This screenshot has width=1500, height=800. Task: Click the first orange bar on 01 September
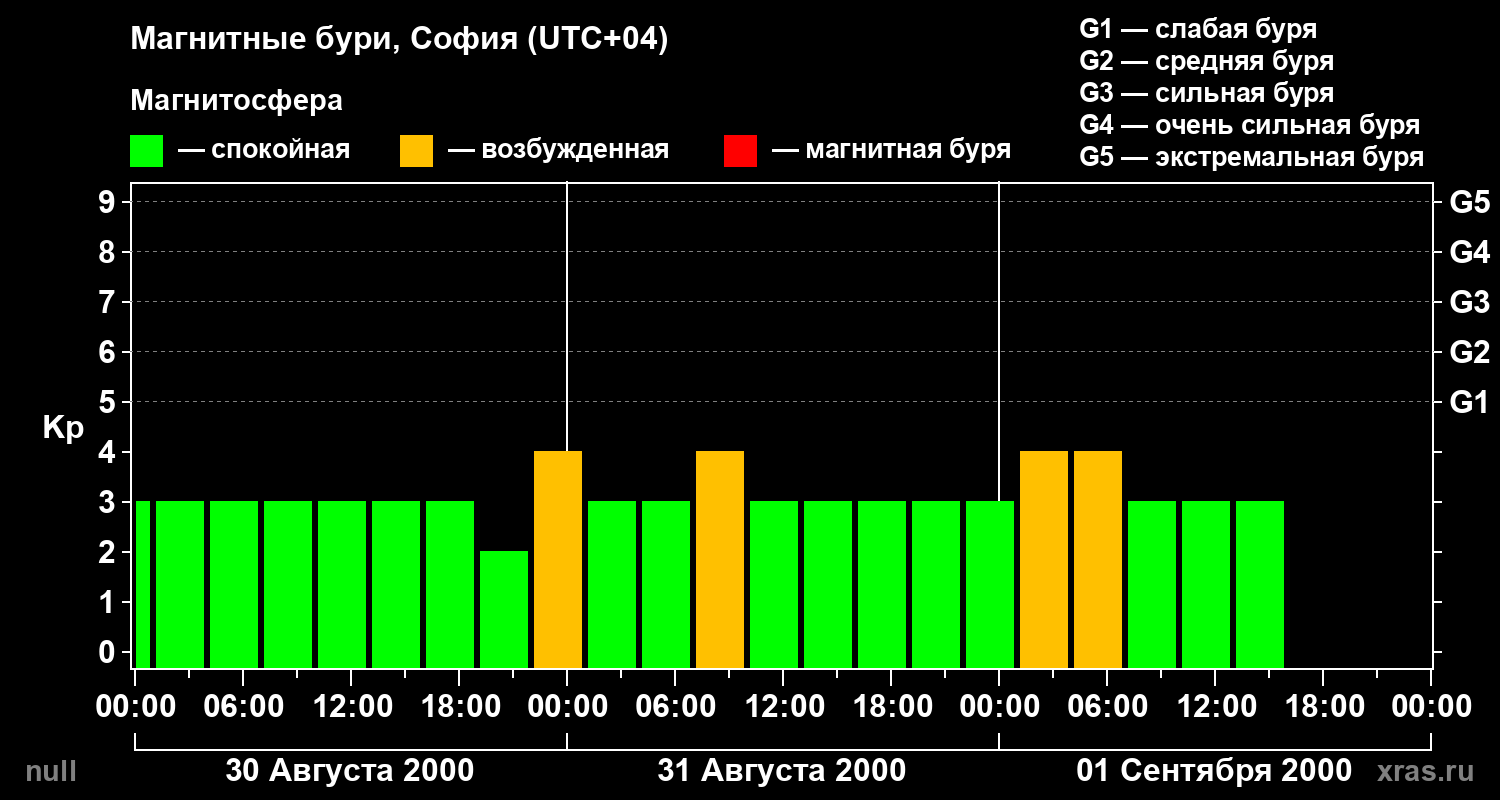[x=1044, y=559]
